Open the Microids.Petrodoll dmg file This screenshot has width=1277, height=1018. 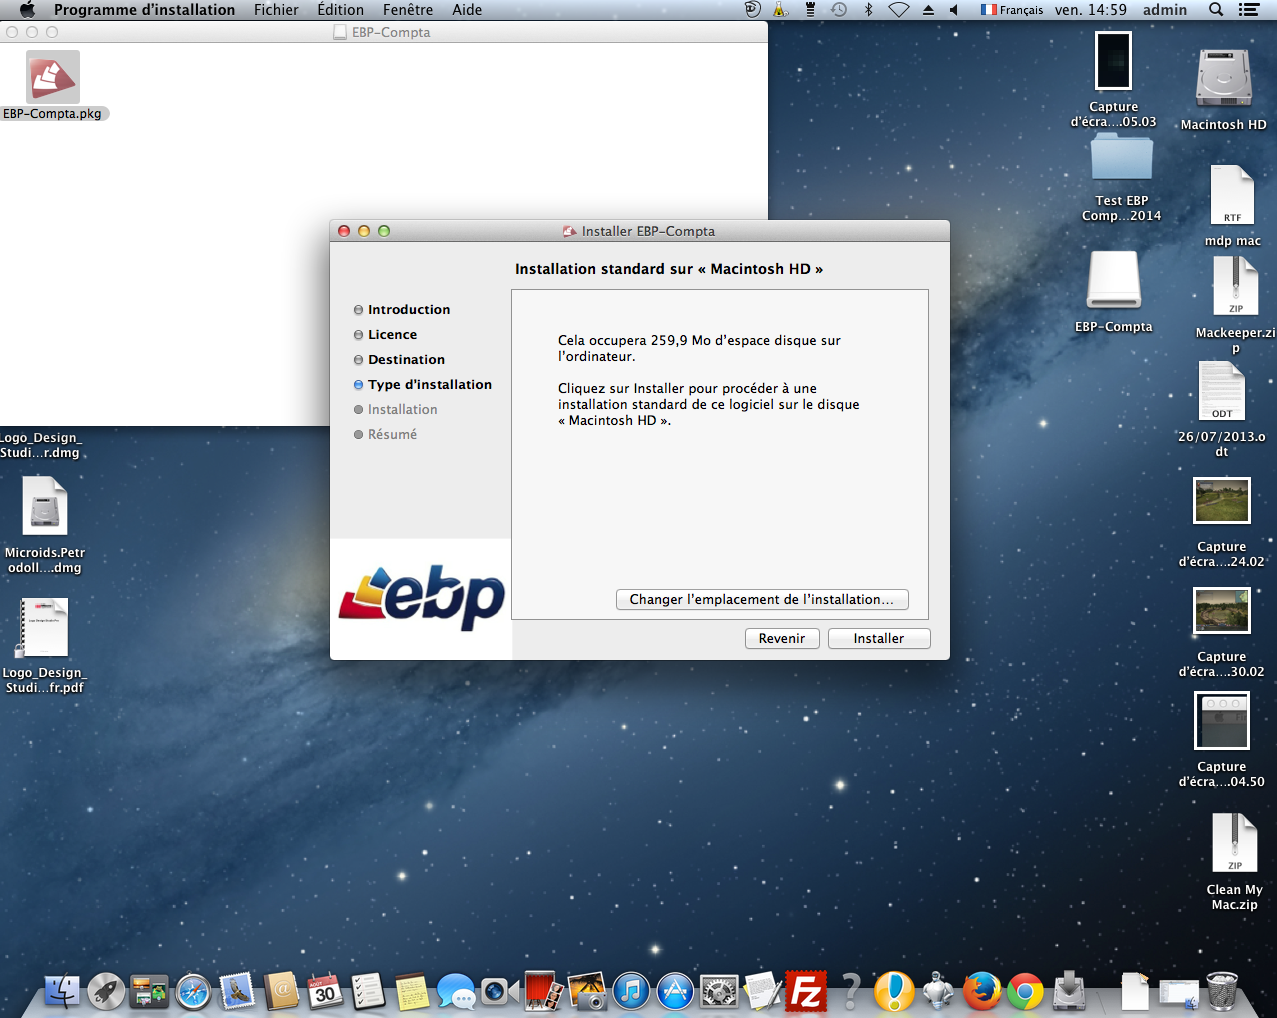pos(45,507)
